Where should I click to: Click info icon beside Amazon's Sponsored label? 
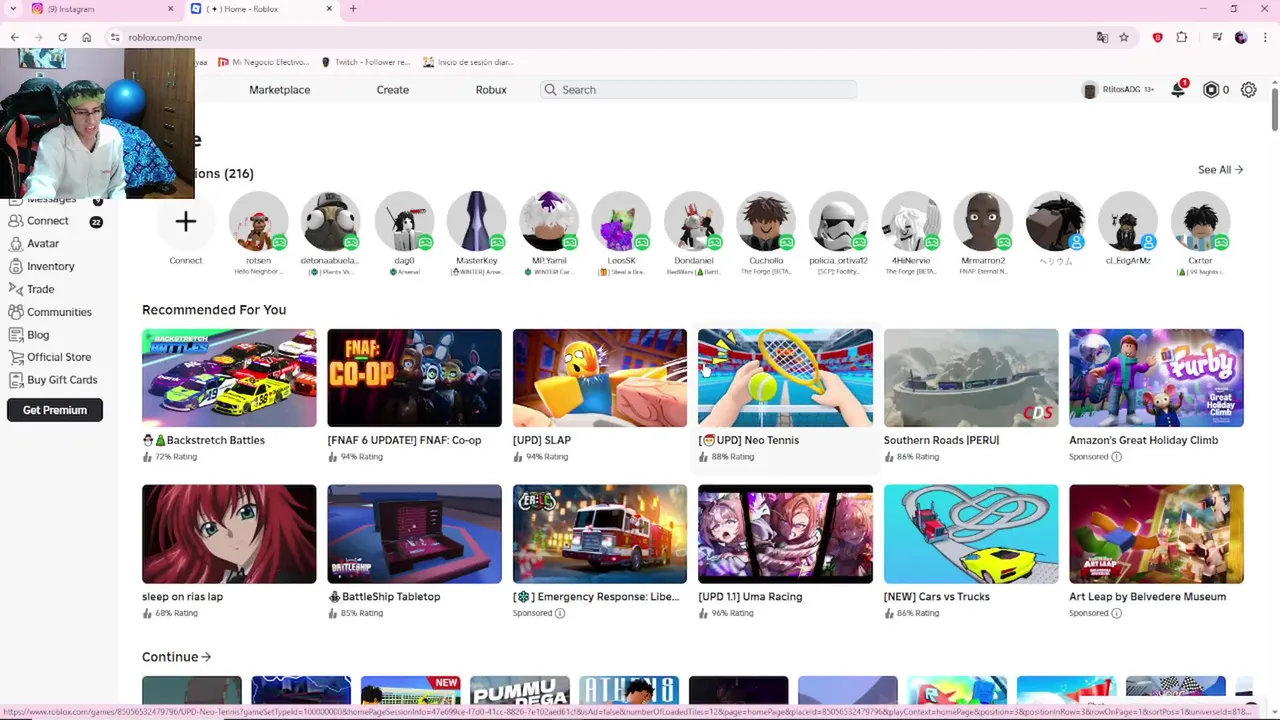pos(1117,457)
